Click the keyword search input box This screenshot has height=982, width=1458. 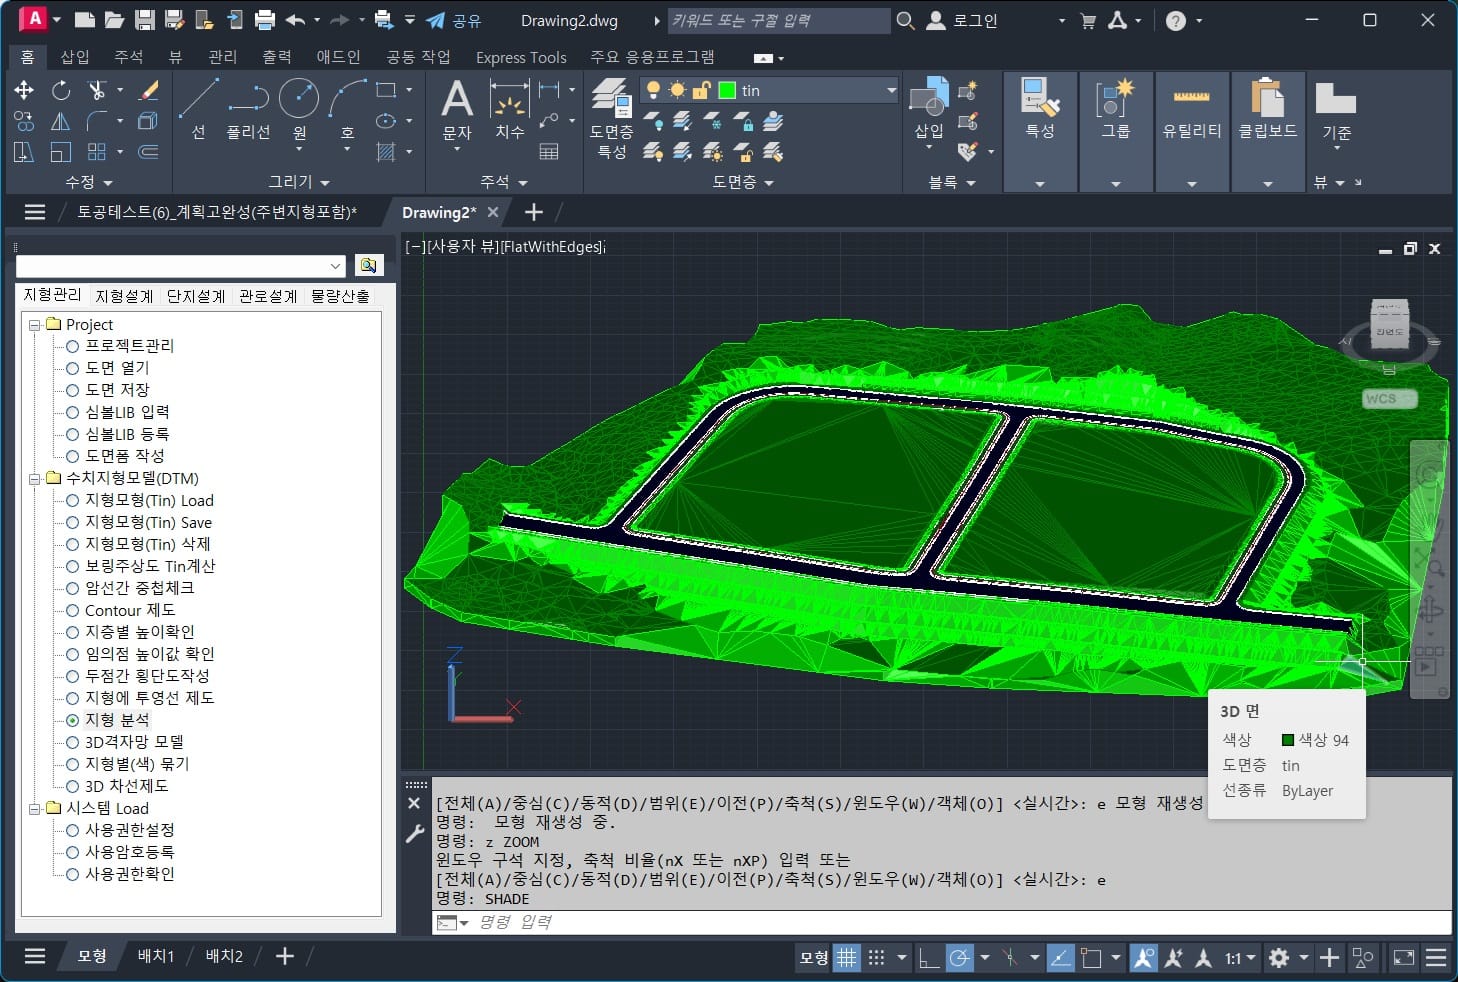coord(778,20)
